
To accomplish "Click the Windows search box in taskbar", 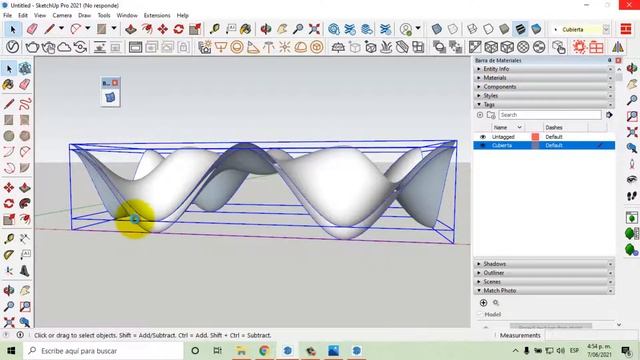I will tap(103, 351).
